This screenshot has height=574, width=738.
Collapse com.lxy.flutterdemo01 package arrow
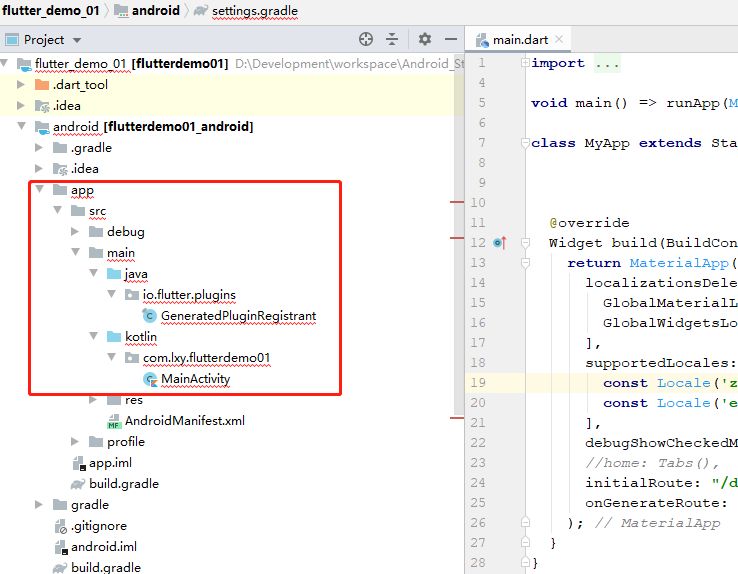112,357
